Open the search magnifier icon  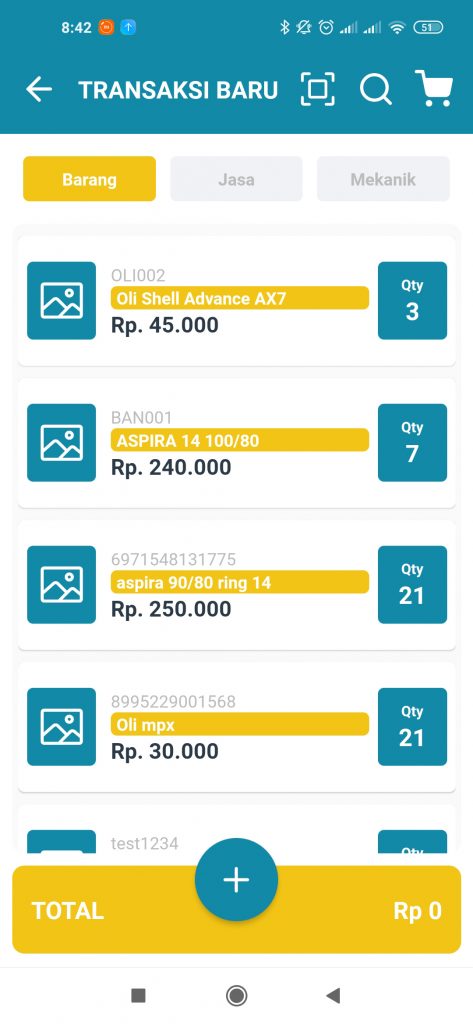click(x=376, y=89)
